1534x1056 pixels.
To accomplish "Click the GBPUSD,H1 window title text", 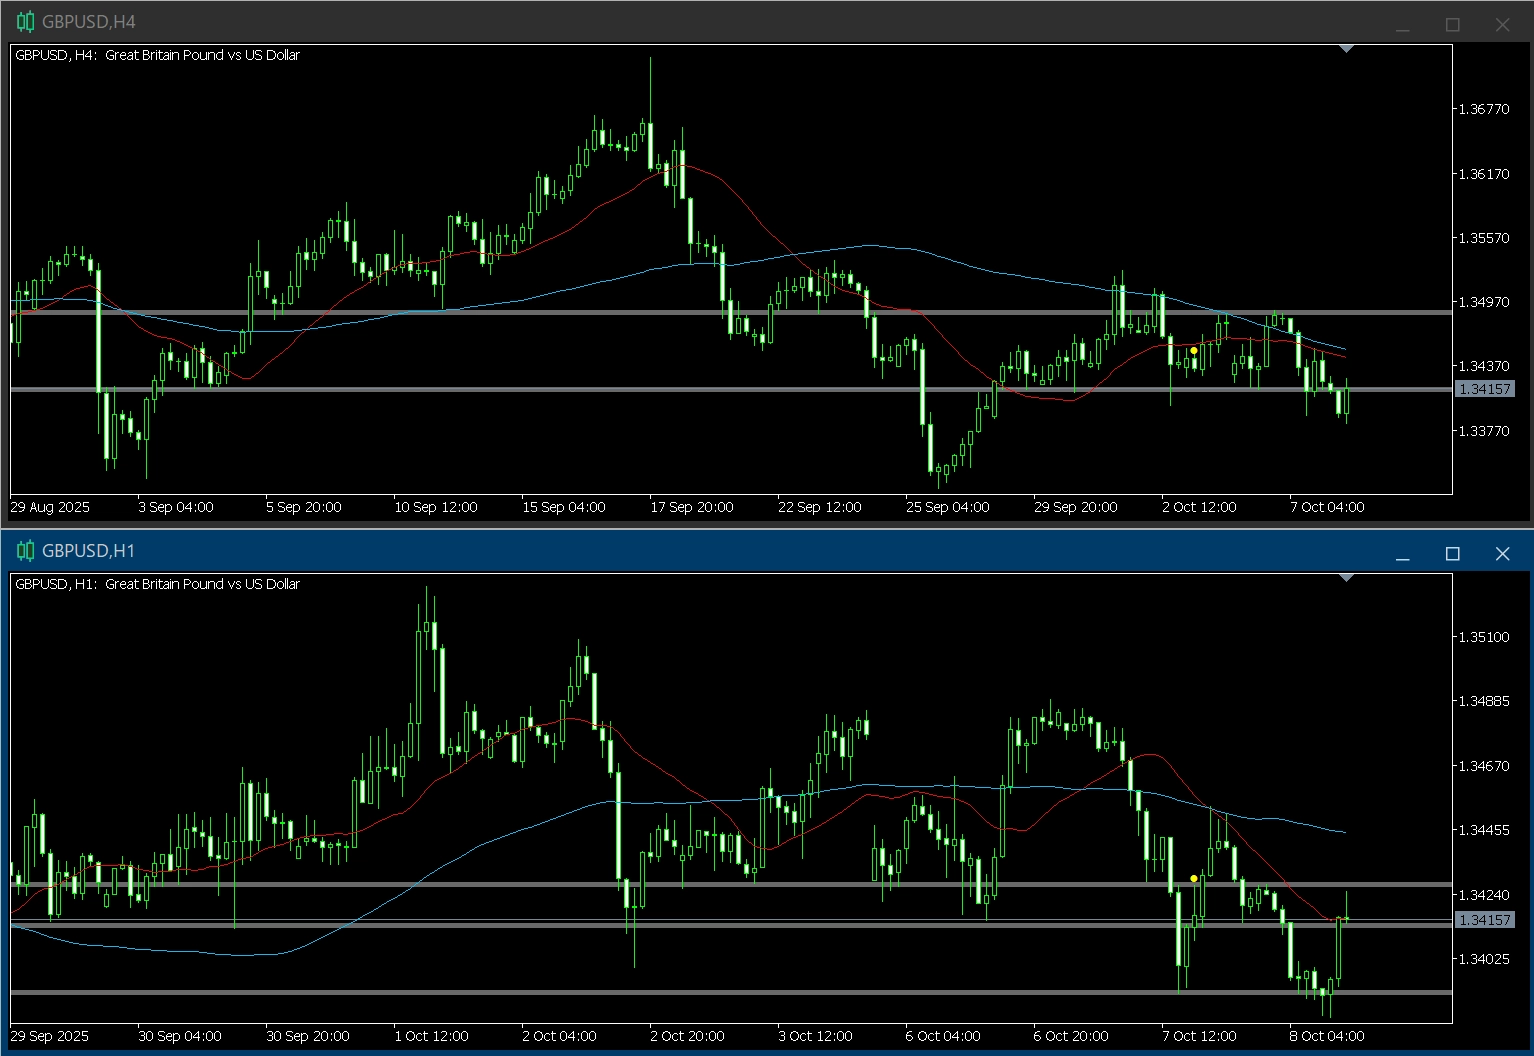I will pyautogui.click(x=88, y=551).
